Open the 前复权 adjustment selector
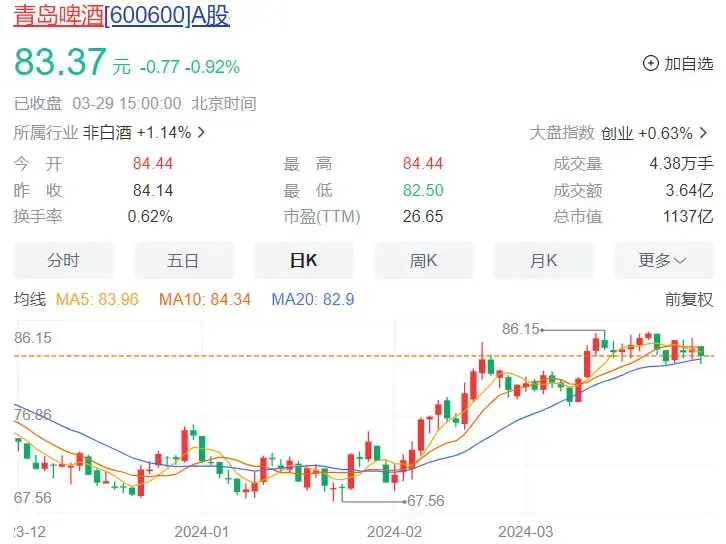 (x=688, y=300)
